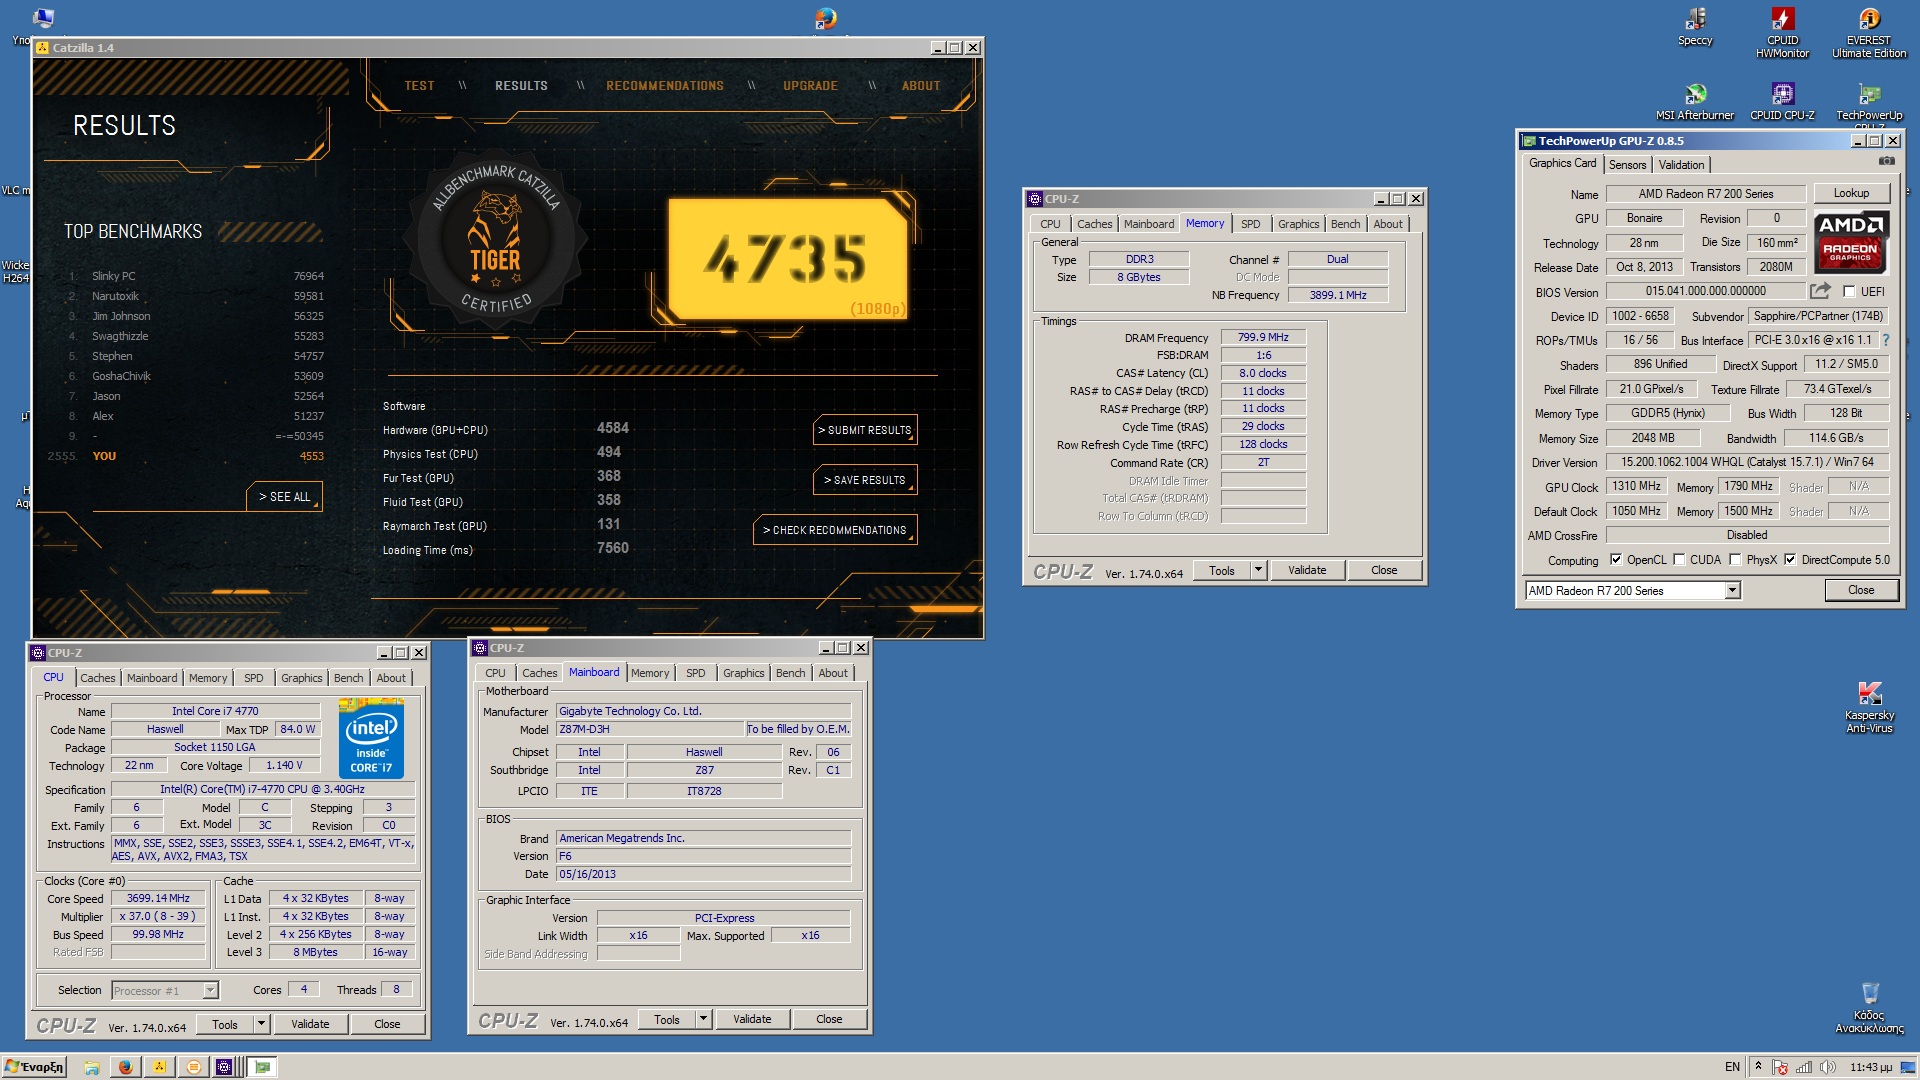The image size is (1920, 1080).
Task: Switch to the orange media player taskbar button
Action: 194,1067
